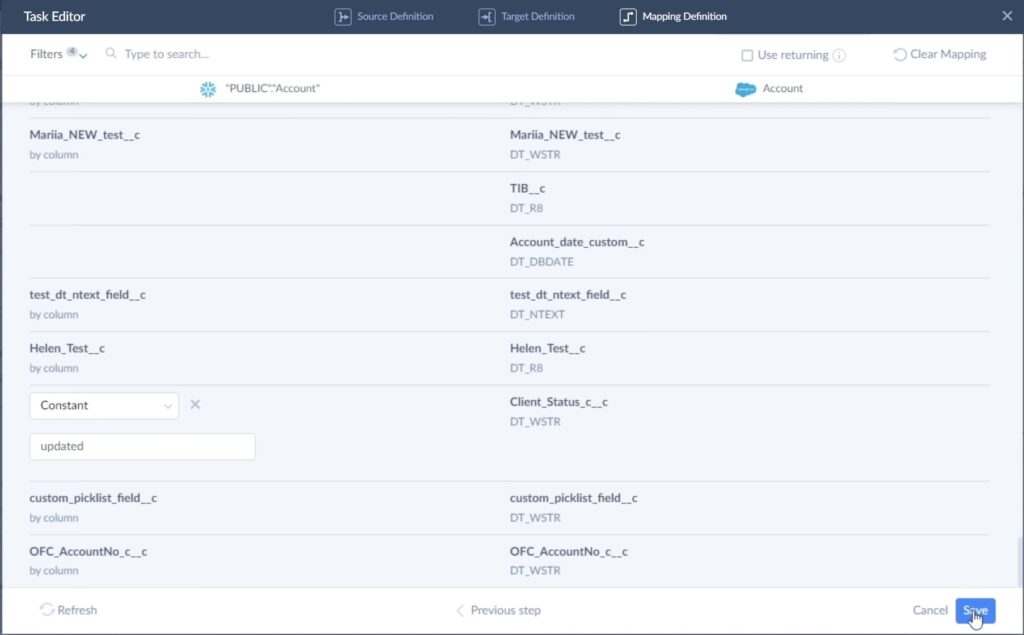The width and height of the screenshot is (1024, 635).
Task: Click target Helen_Test__c field name
Action: (547, 348)
